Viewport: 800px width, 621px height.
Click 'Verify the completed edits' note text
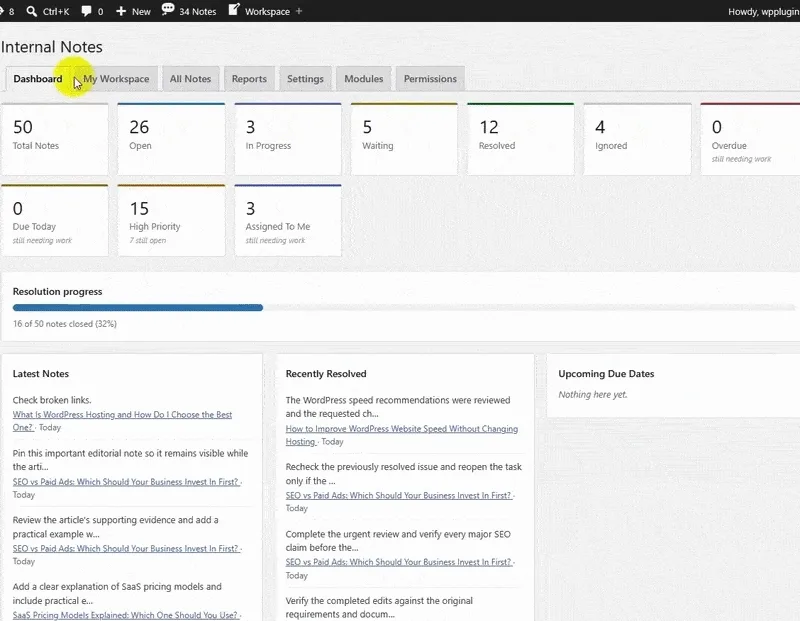tap(379, 607)
